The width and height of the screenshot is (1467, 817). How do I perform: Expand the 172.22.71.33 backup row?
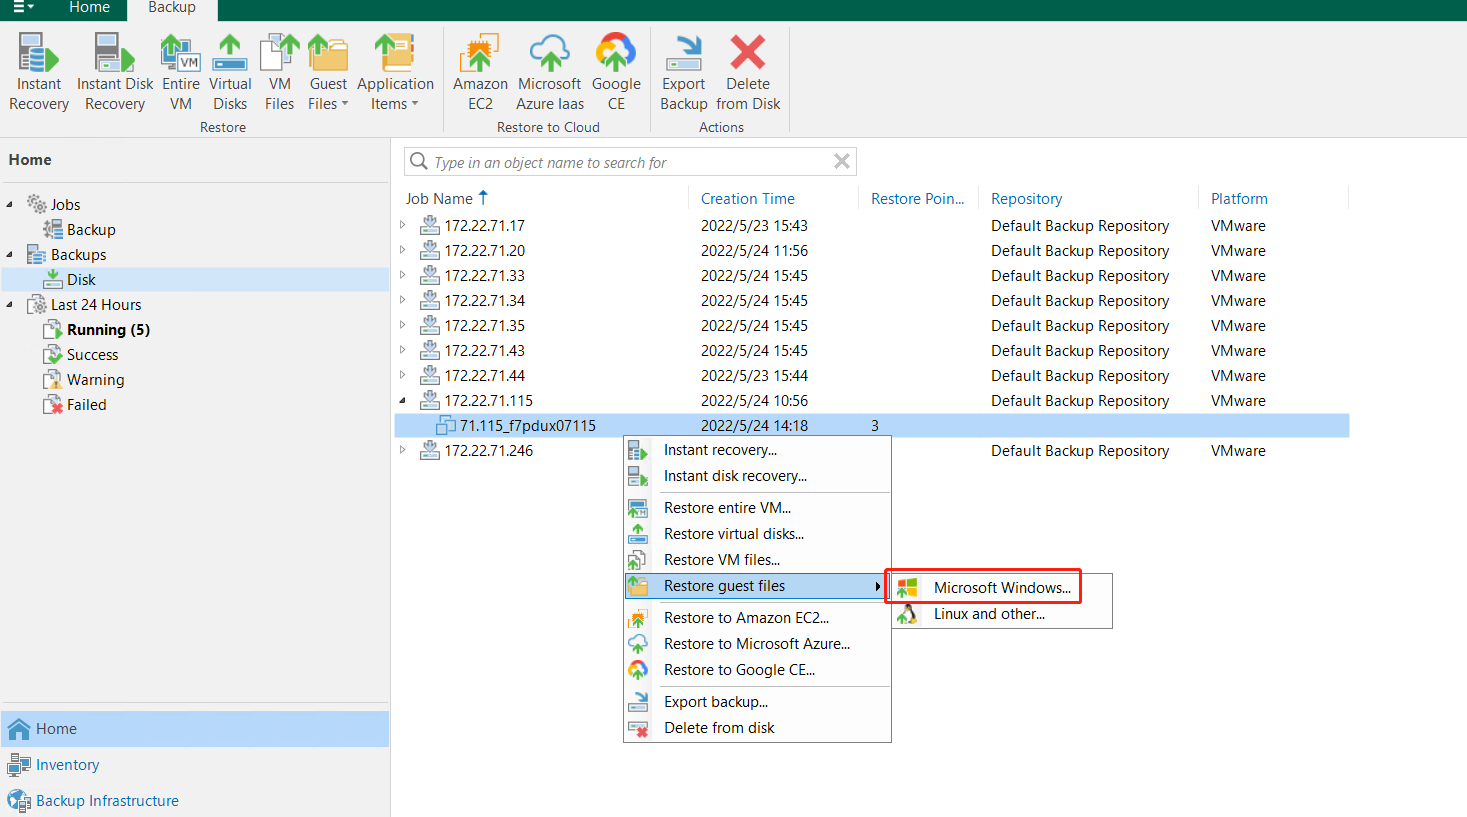(x=403, y=275)
